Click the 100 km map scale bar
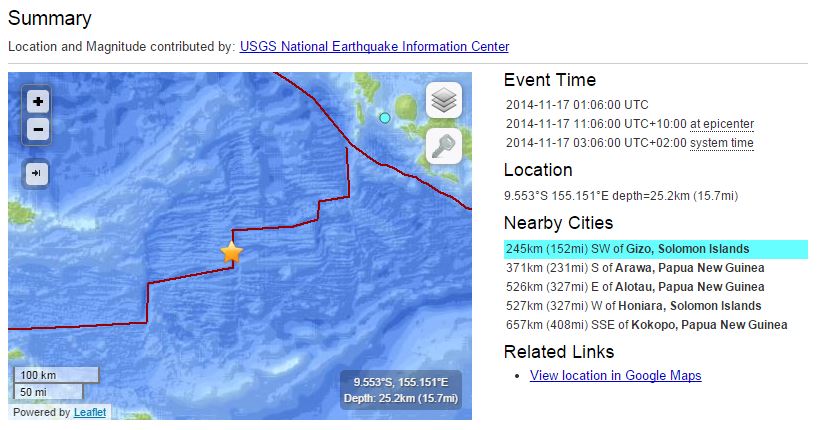This screenshot has height=430, width=826. 55,375
